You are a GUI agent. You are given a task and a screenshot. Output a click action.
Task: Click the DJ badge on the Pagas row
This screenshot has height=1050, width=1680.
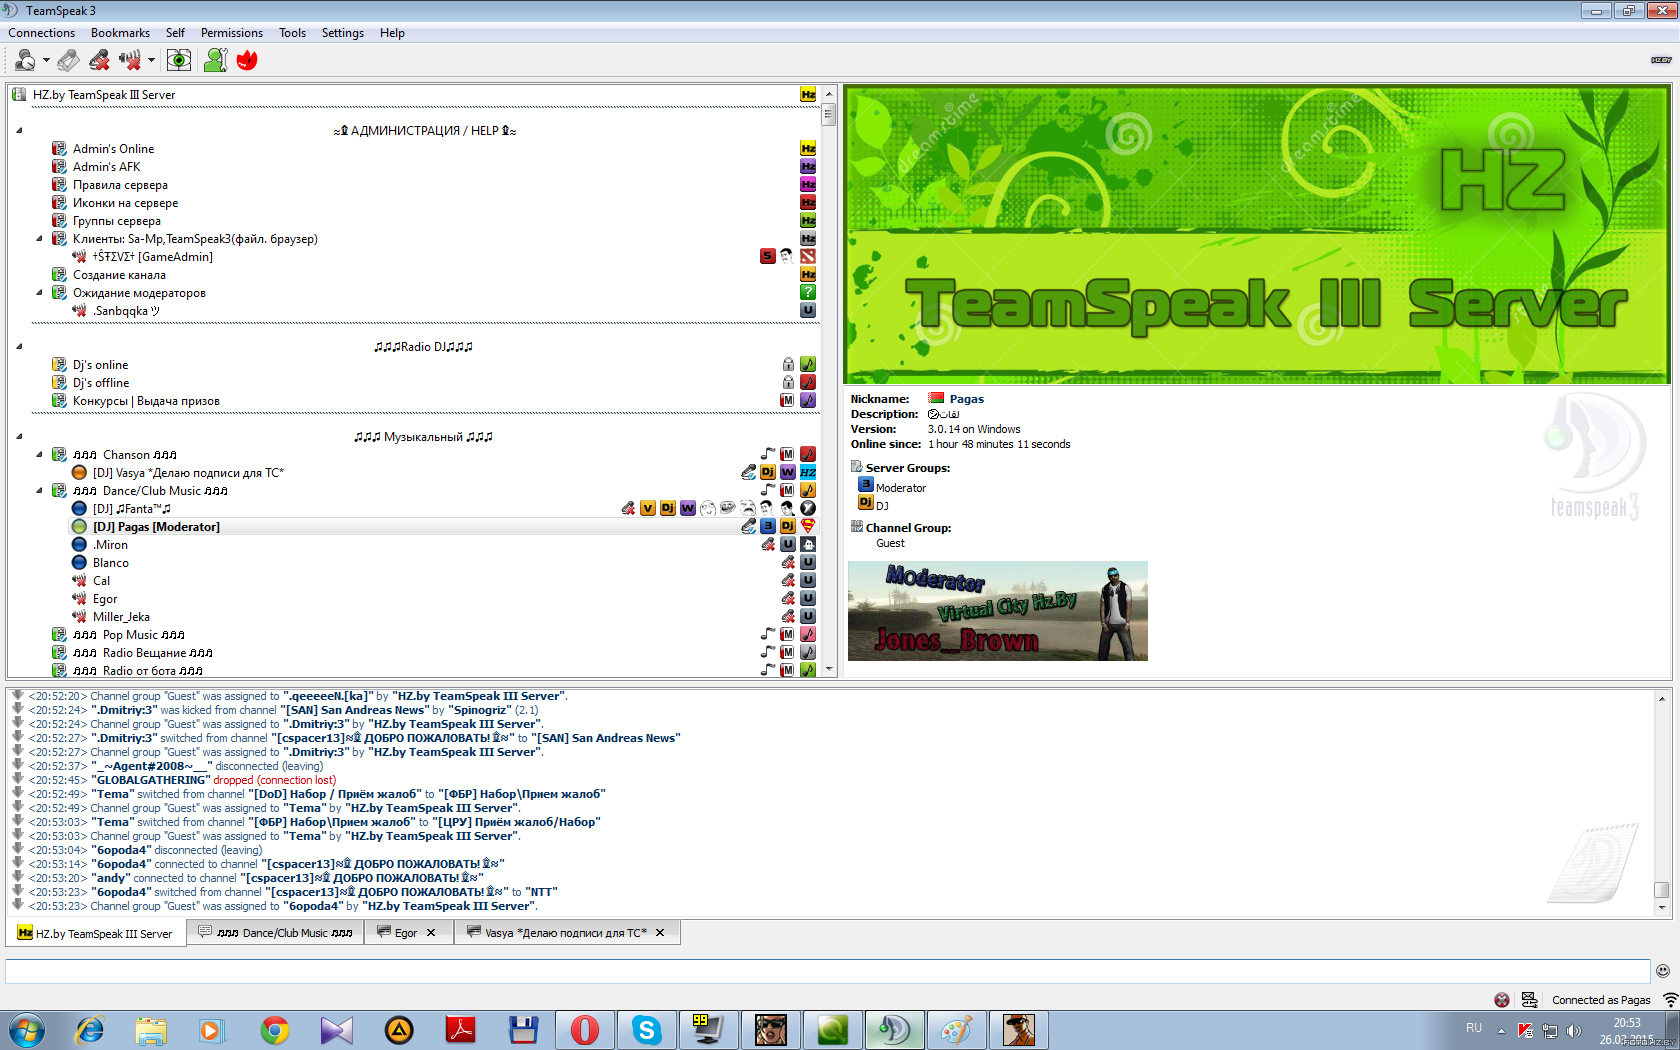tap(788, 526)
